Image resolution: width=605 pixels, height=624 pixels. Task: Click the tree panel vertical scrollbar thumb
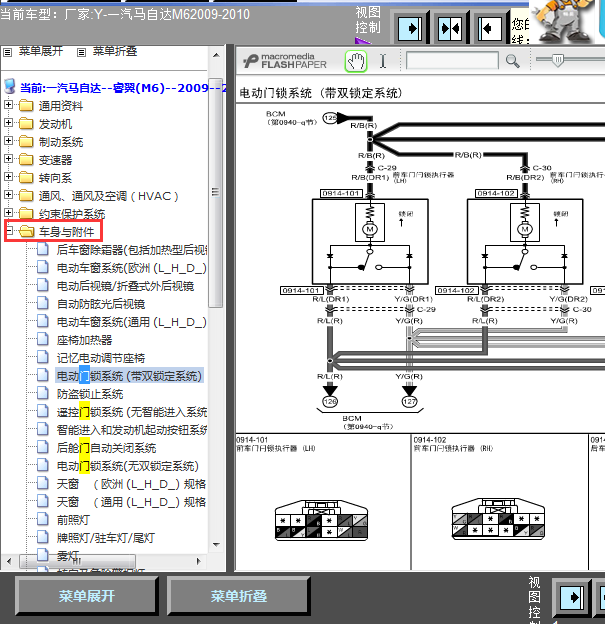[x=215, y=192]
